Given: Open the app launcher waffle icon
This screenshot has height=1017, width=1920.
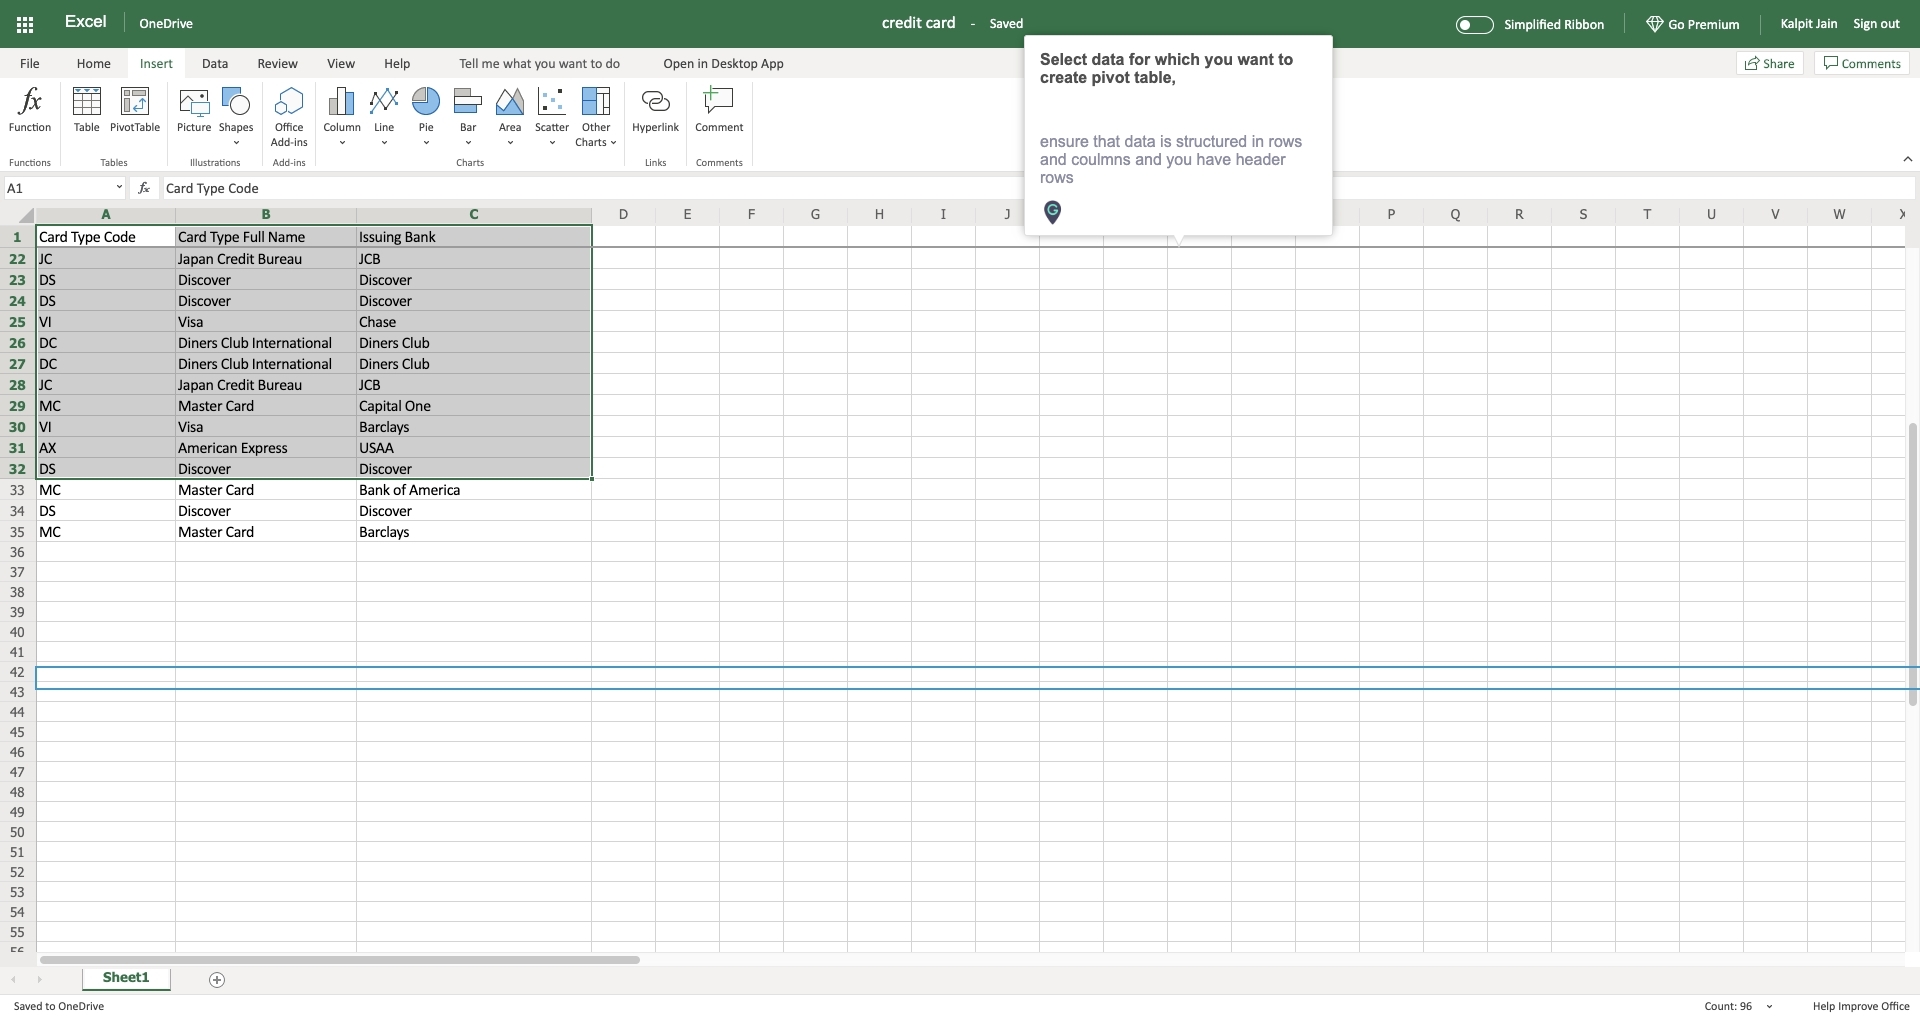Looking at the screenshot, I should click(x=25, y=24).
